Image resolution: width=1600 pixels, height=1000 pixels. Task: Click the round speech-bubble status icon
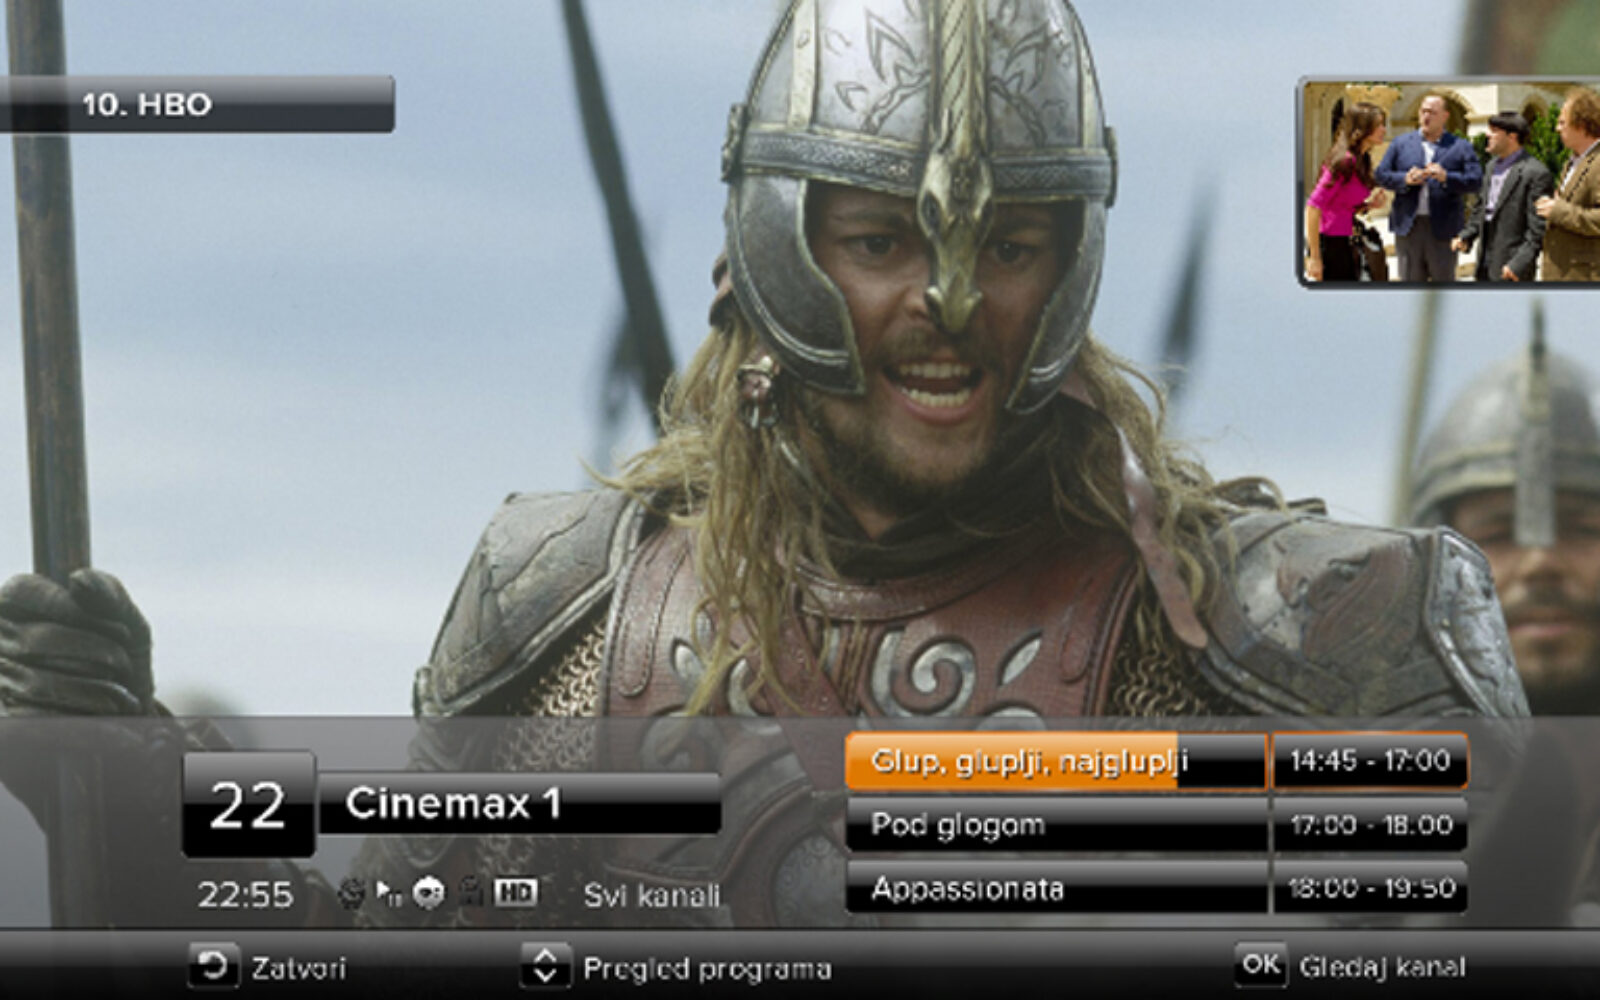428,892
